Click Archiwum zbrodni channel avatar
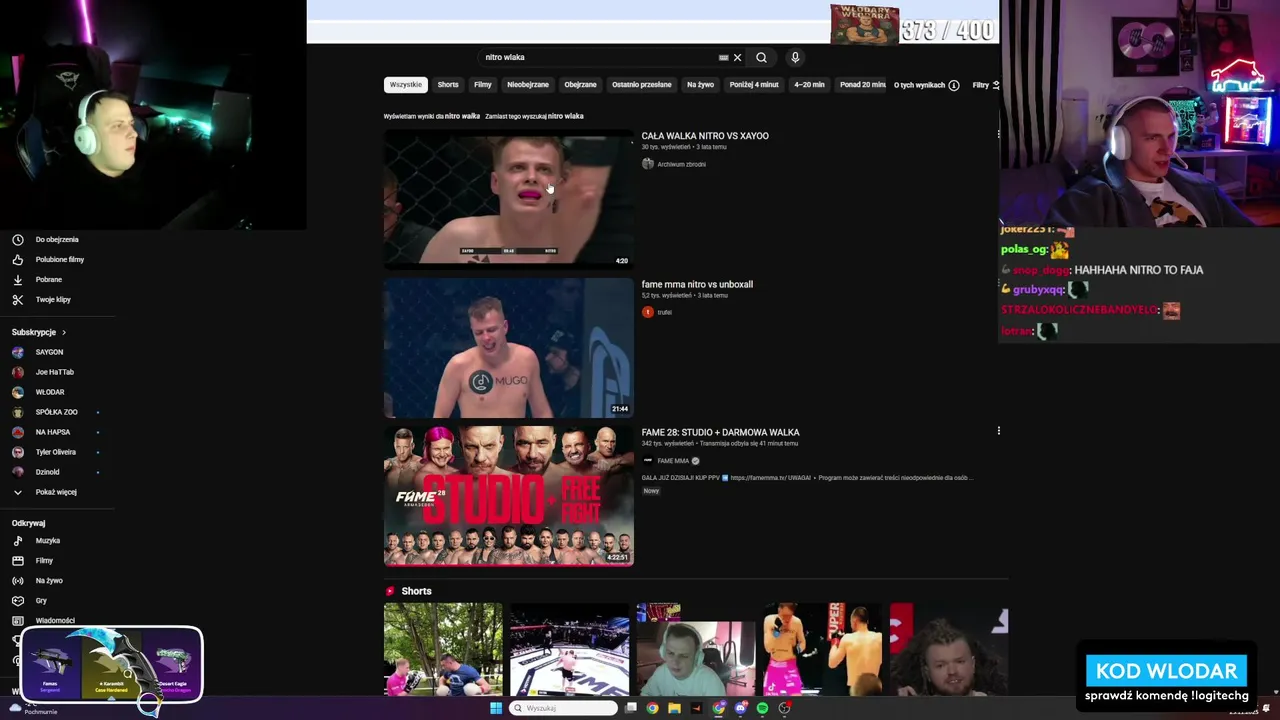Screen dimensions: 1280x720 [x=648, y=164]
